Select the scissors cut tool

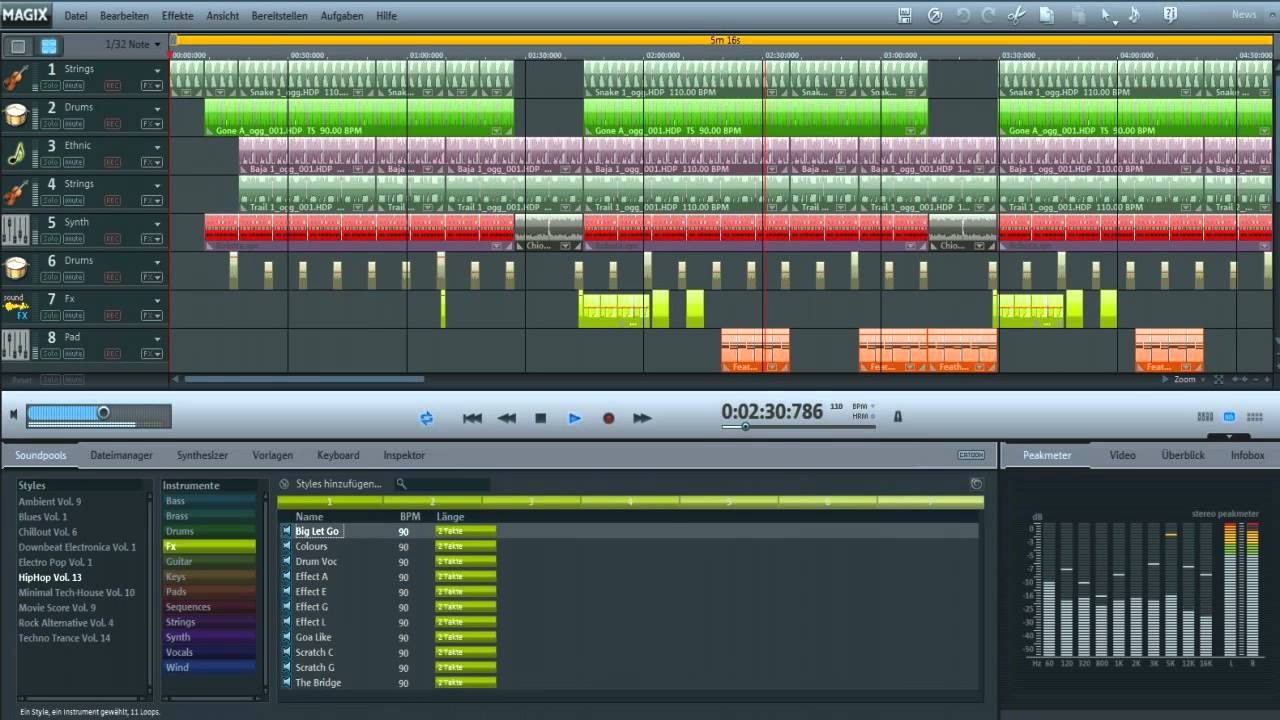[x=1016, y=15]
